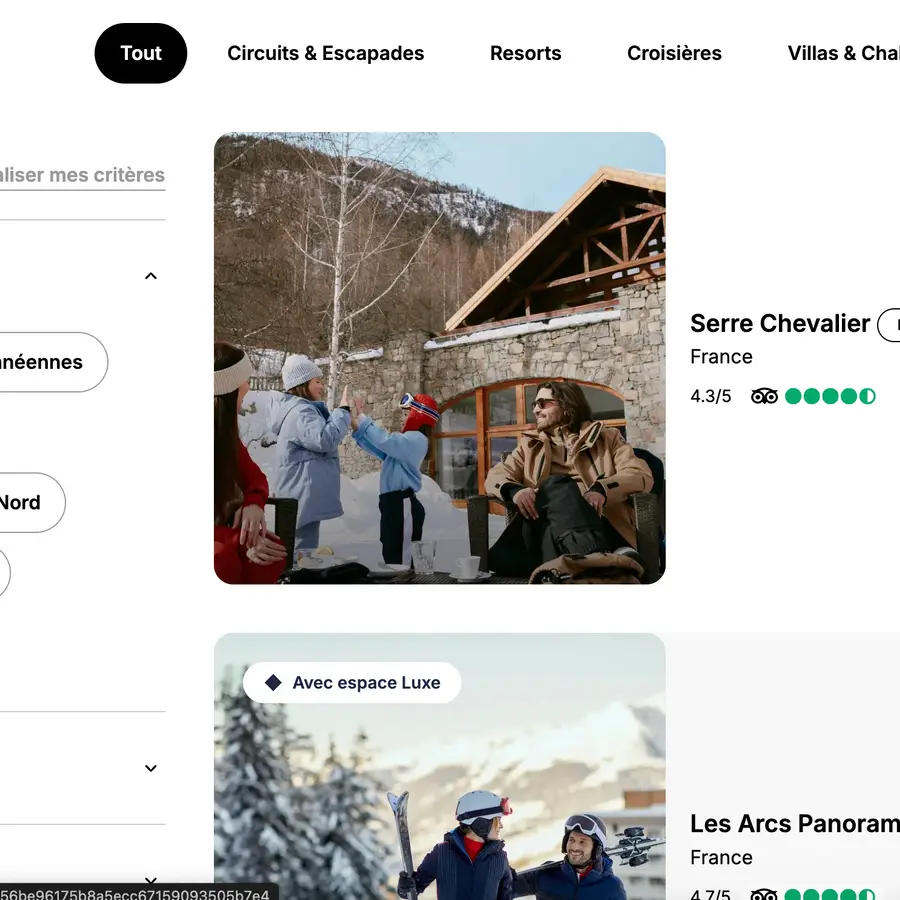Select the Tout tab
This screenshot has height=900, width=900.
pyautogui.click(x=141, y=54)
